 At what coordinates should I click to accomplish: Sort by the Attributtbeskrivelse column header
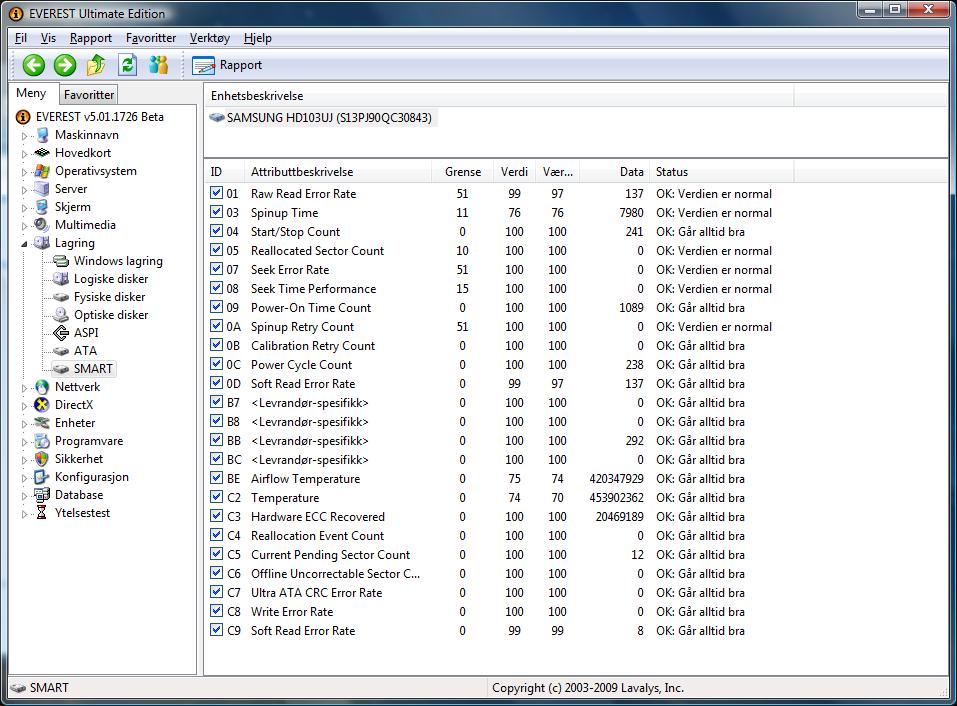point(338,172)
